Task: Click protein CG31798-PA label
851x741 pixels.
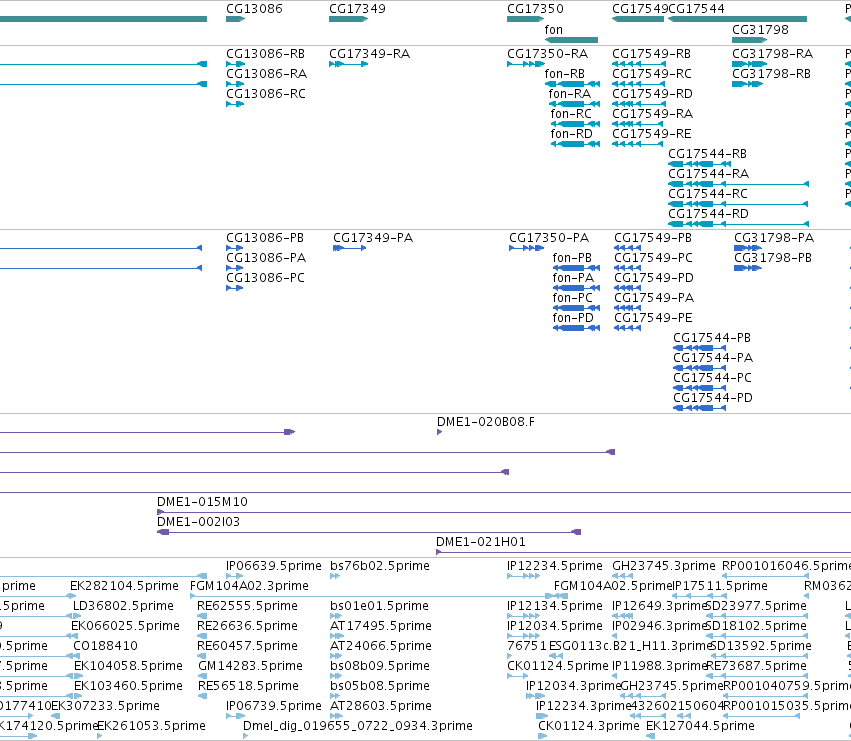Action: [774, 238]
